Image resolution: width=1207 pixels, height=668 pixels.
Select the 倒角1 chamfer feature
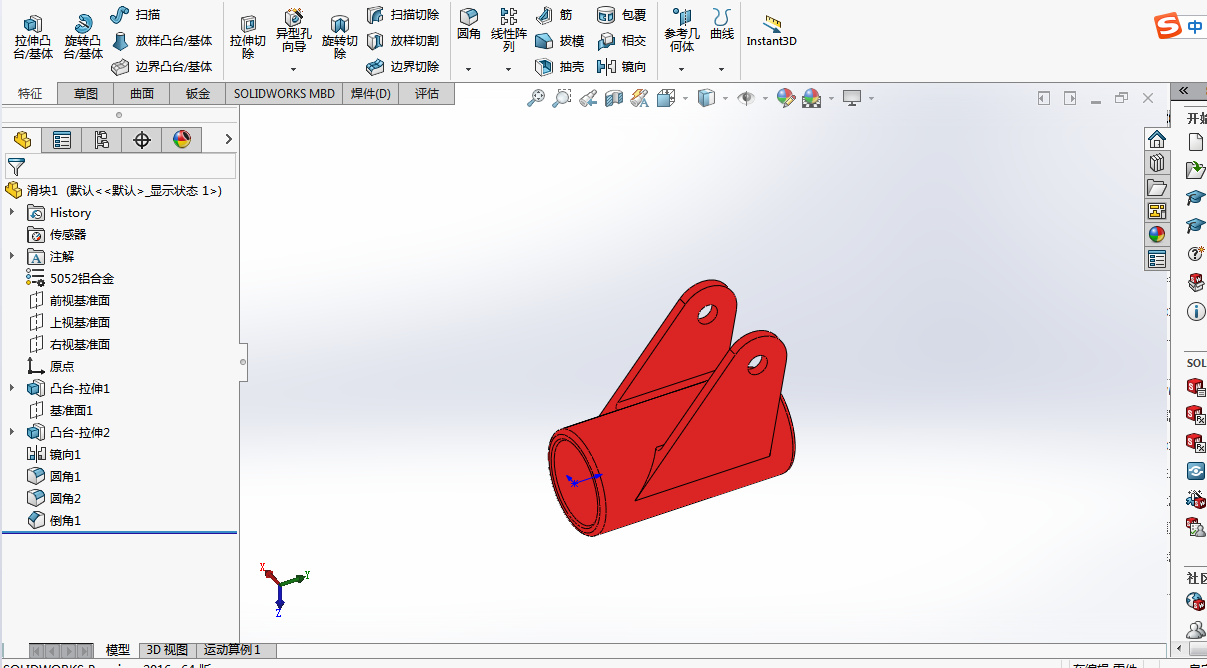tap(65, 520)
